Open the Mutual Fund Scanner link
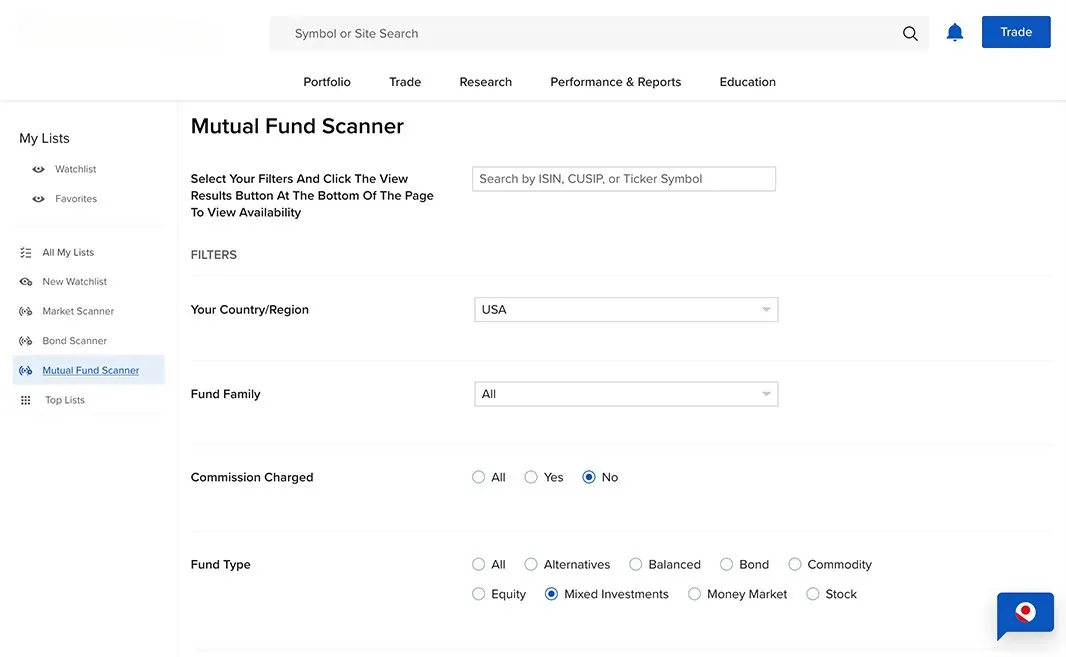Image resolution: width=1066 pixels, height=657 pixels. pyautogui.click(x=91, y=369)
